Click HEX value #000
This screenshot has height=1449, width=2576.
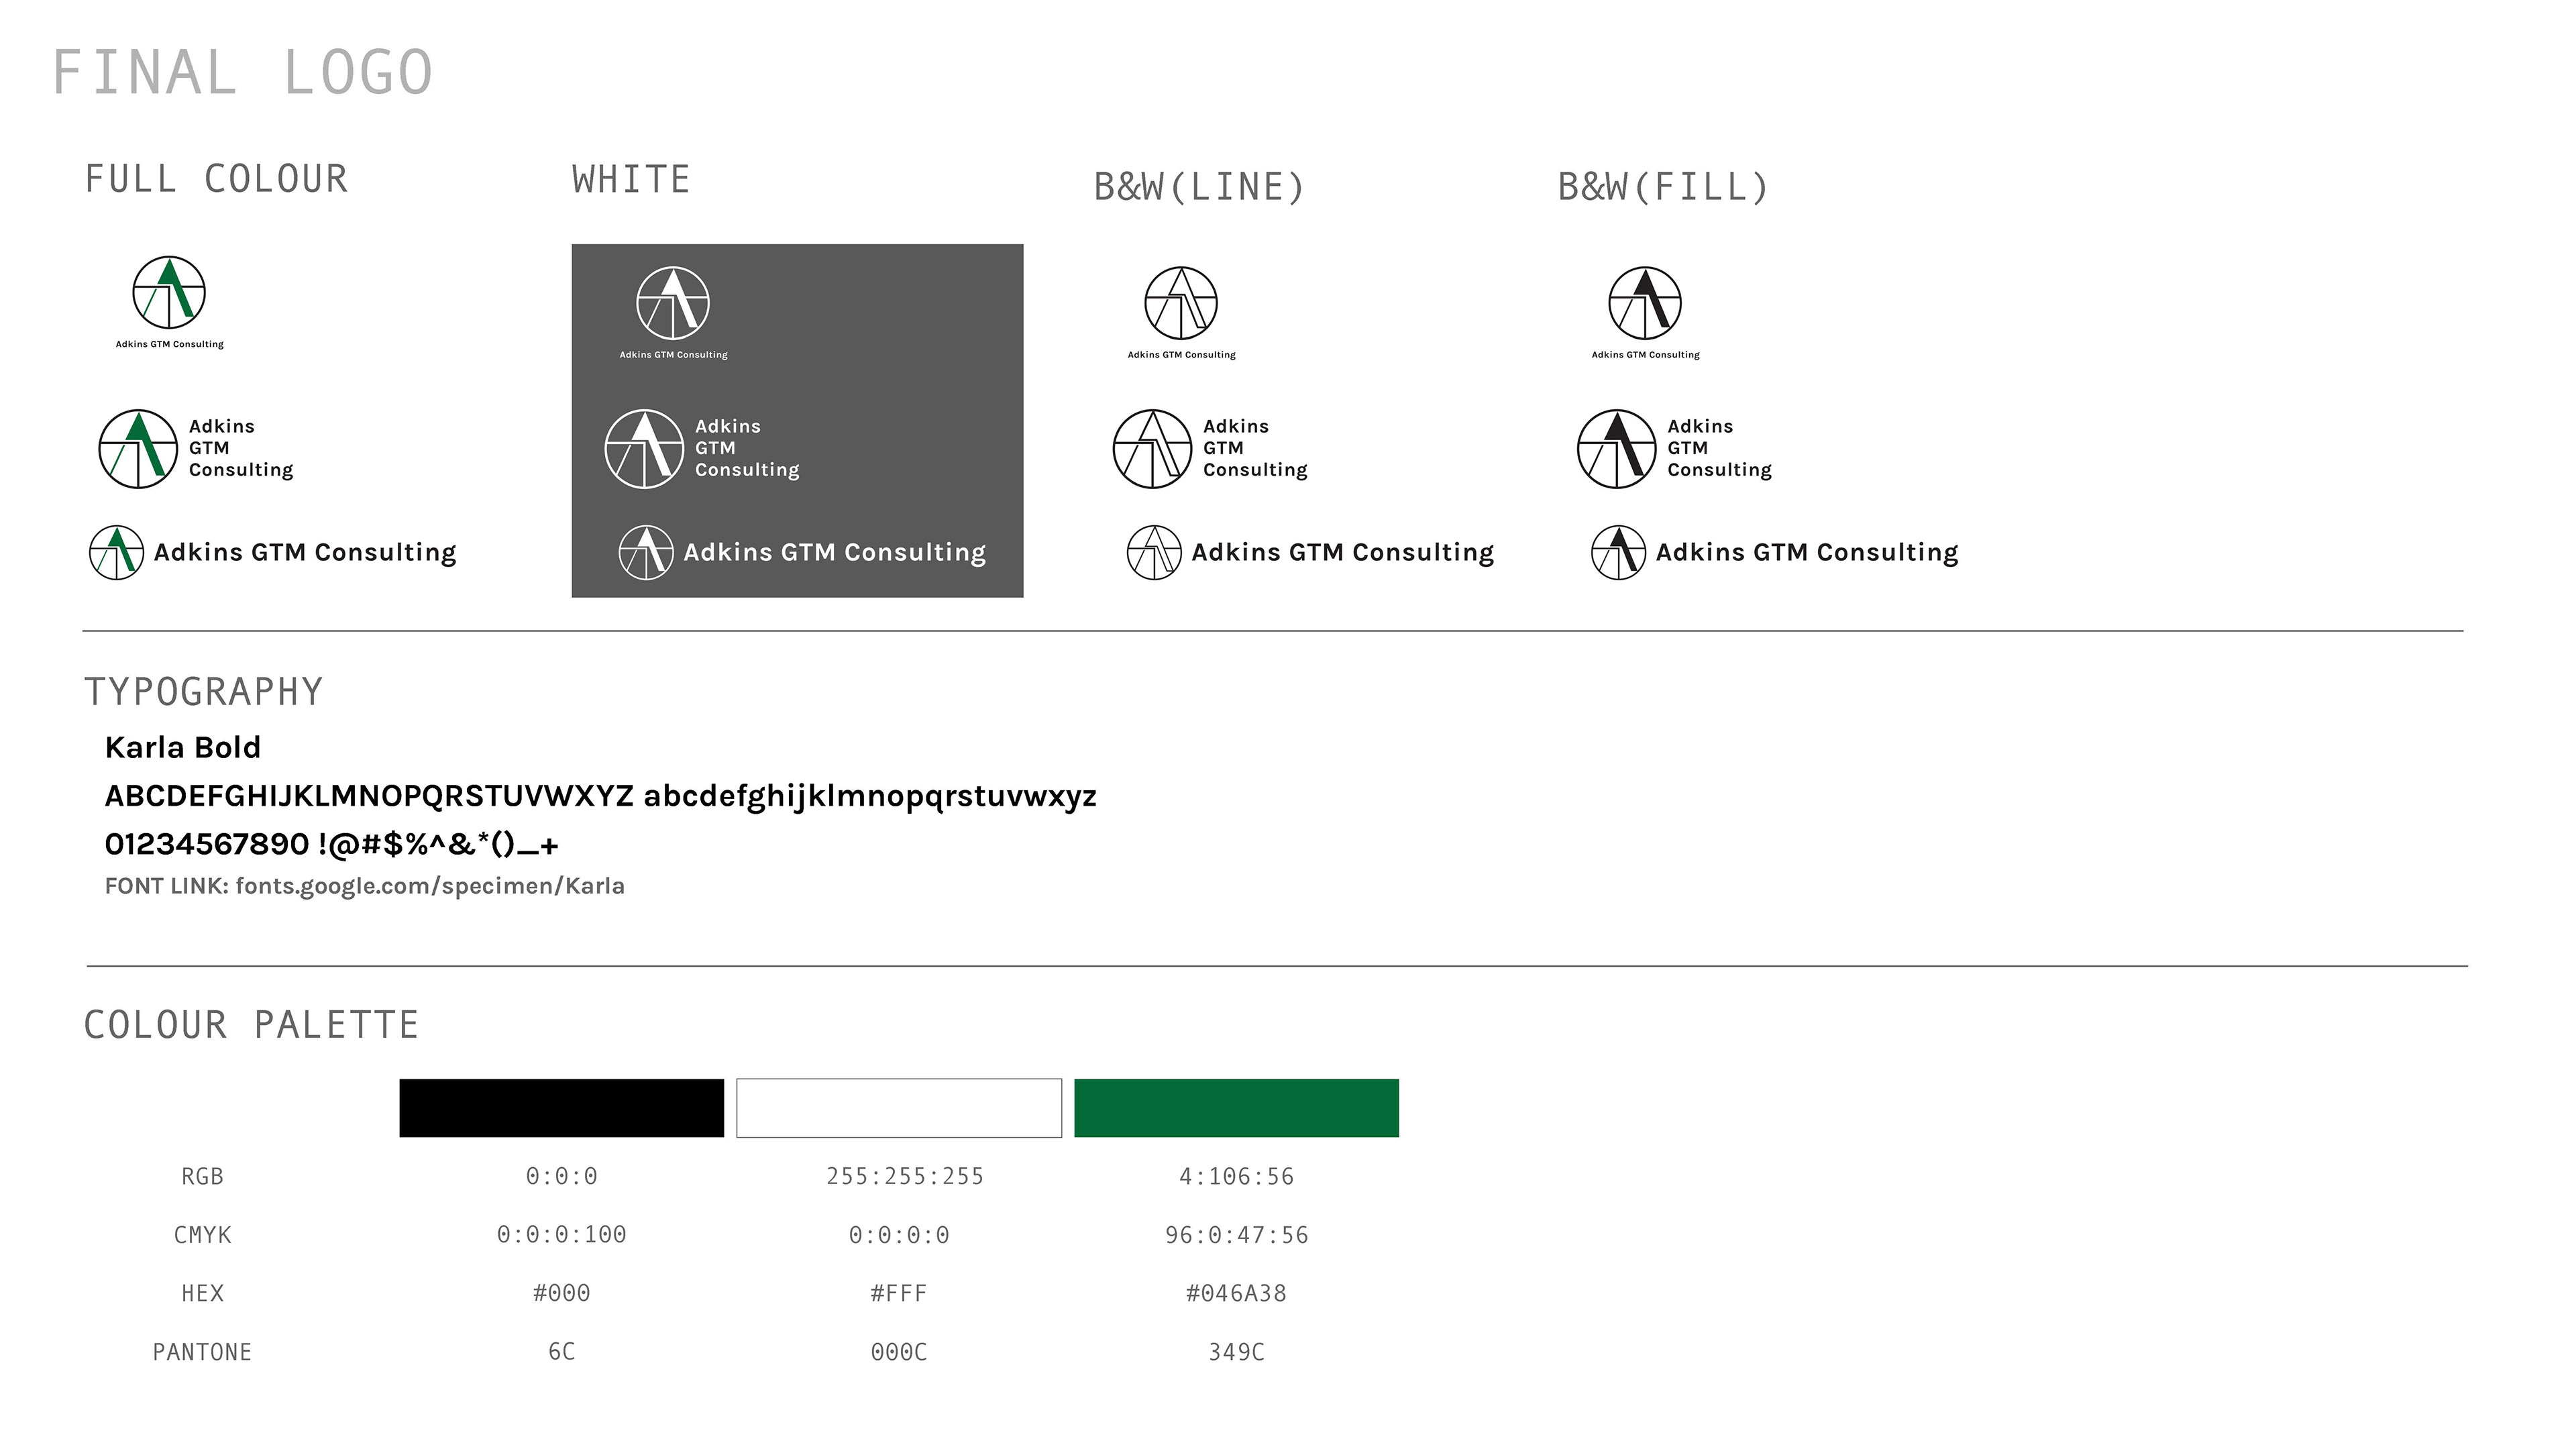tap(562, 1294)
